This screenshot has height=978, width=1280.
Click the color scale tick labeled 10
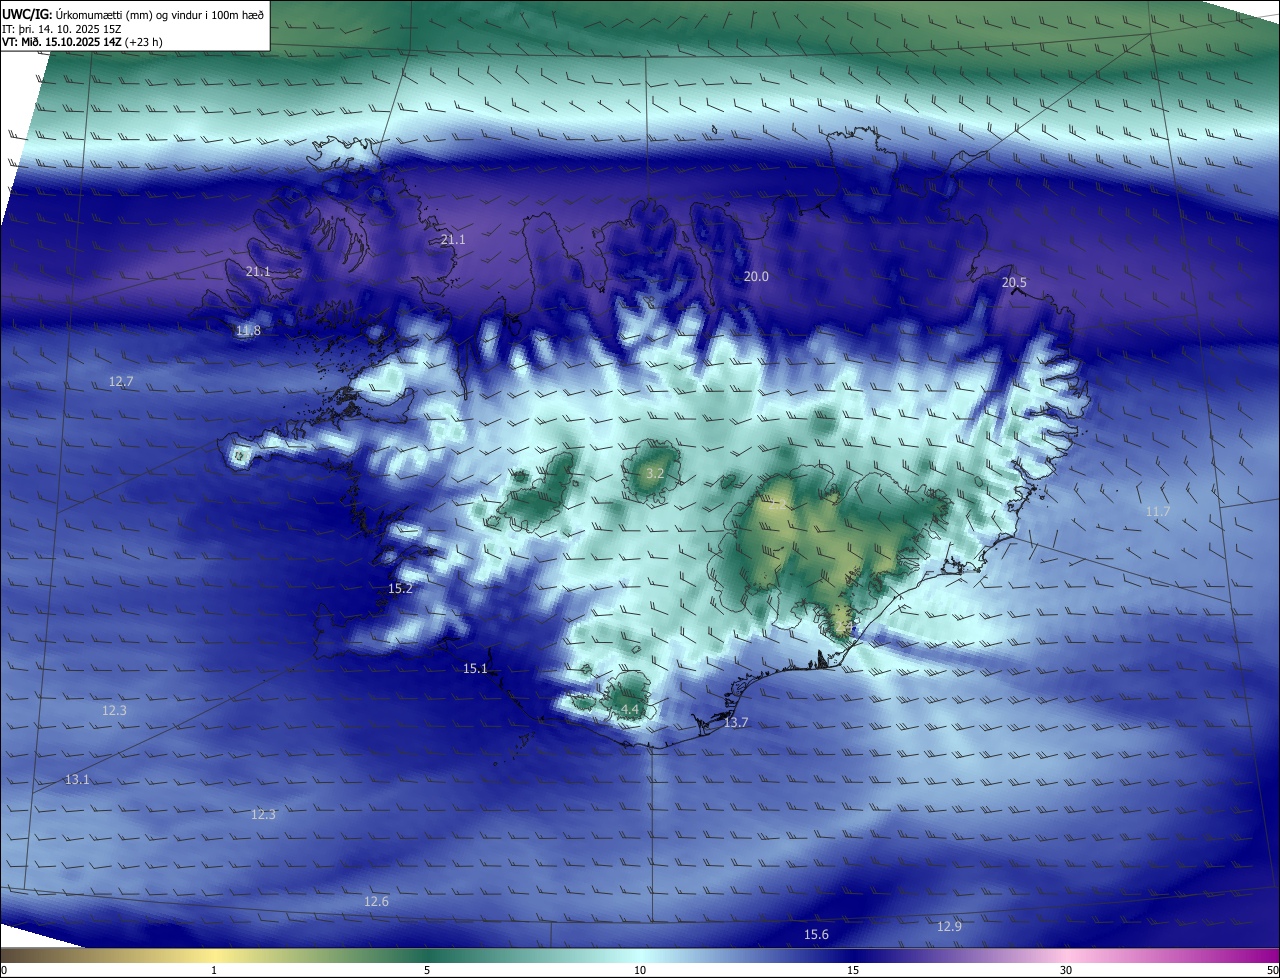[640, 970]
